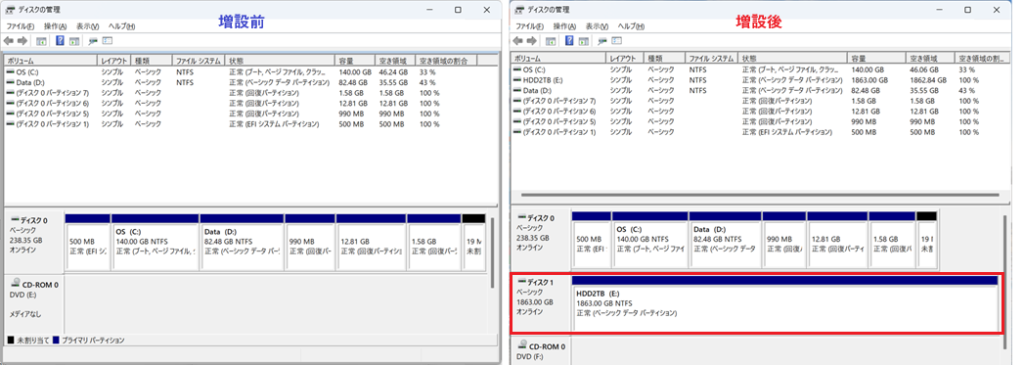Image resolution: width=1024 pixels, height=365 pixels.
Task: Maximize the 増設後 ディスクの管理 window
Action: [x=968, y=10]
